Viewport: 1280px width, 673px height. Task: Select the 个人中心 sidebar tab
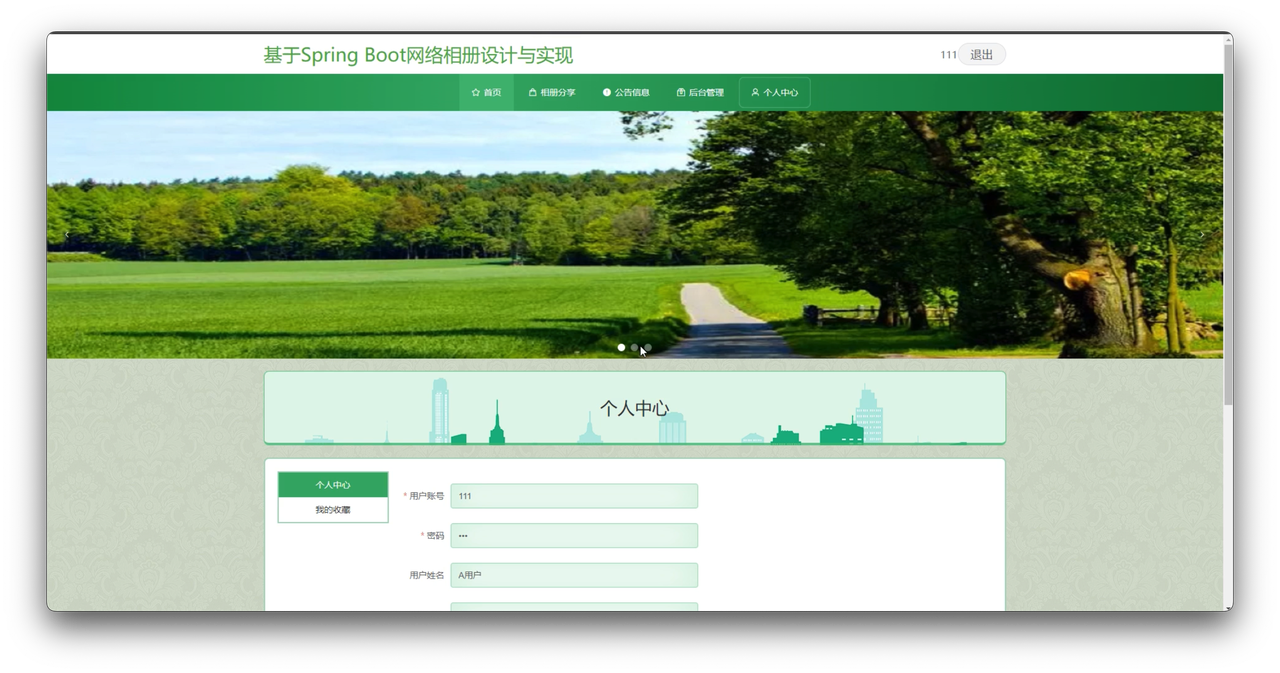(332, 484)
